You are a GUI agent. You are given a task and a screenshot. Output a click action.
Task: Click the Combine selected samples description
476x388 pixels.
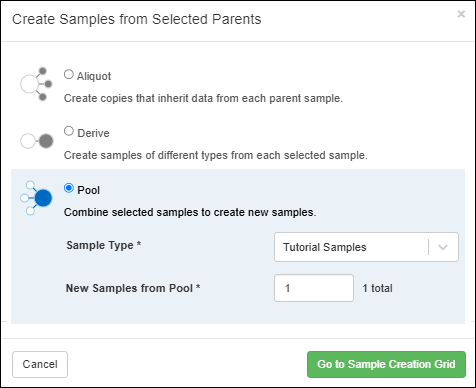190,212
